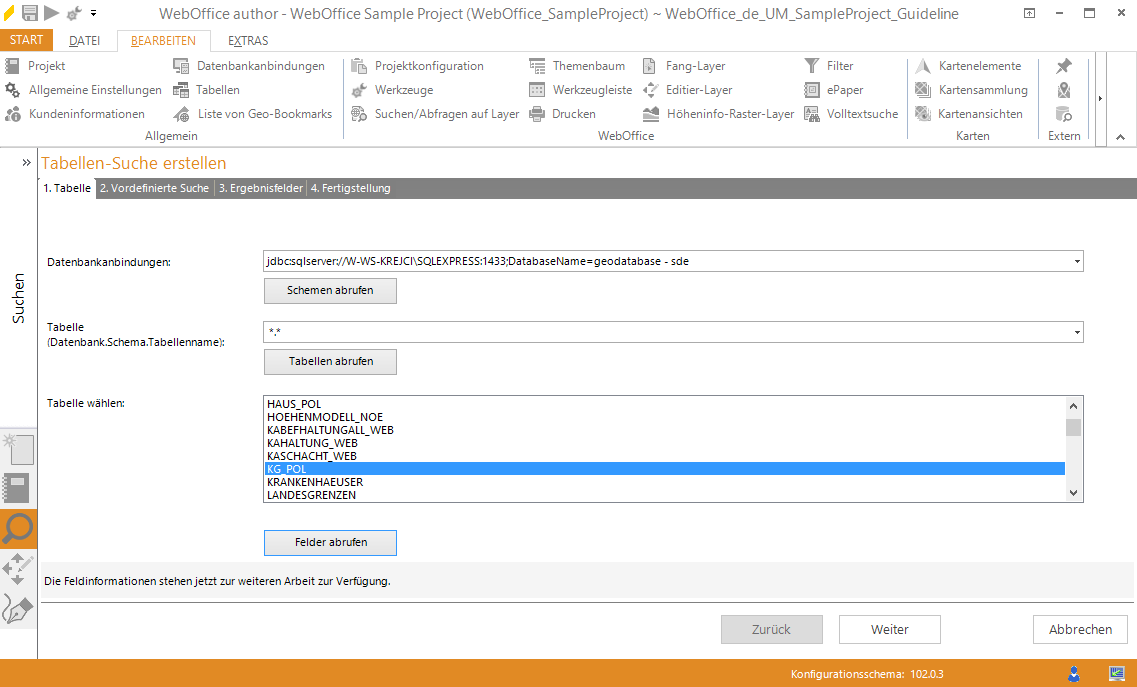Viewport: 1137px width, 687px height.
Task: Collapse the ribbon with the chevron arrow
Action: (x=1119, y=137)
